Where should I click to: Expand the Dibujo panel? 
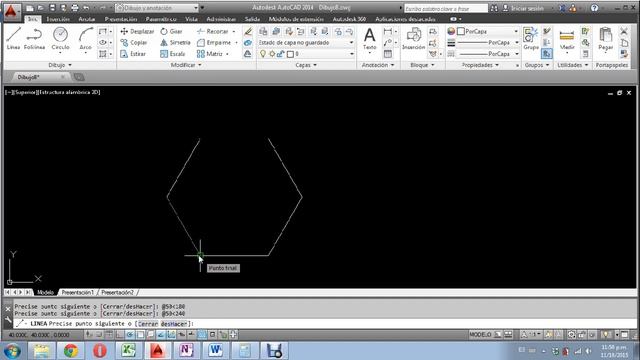coord(60,65)
